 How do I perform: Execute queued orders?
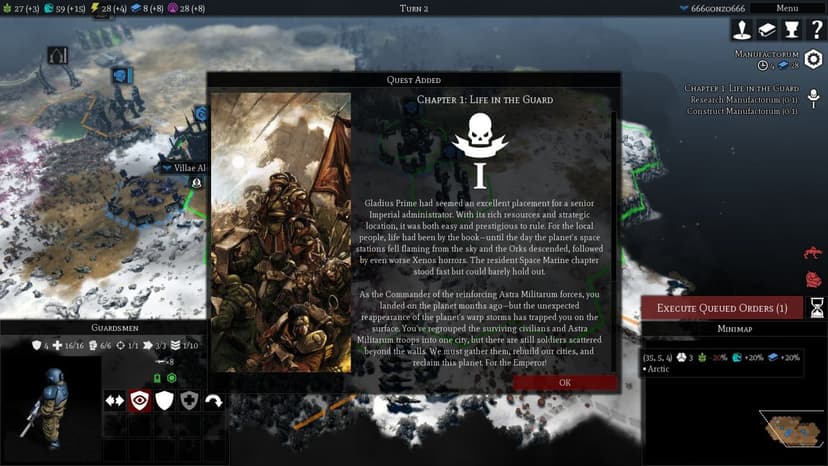(x=722, y=308)
